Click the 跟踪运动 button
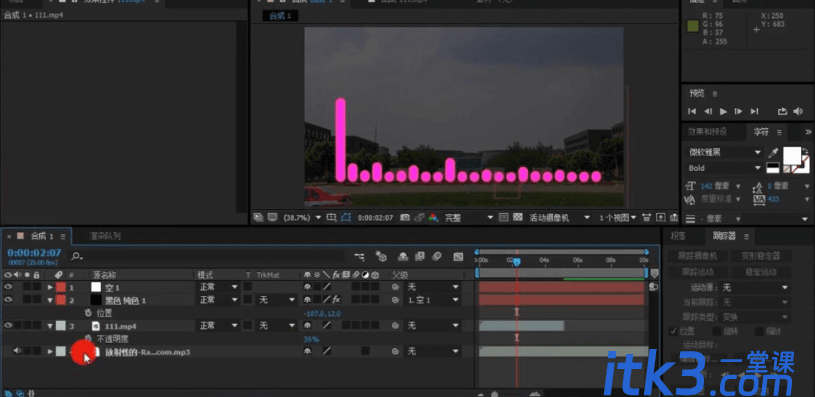The height and width of the screenshot is (397, 815). pos(698,272)
